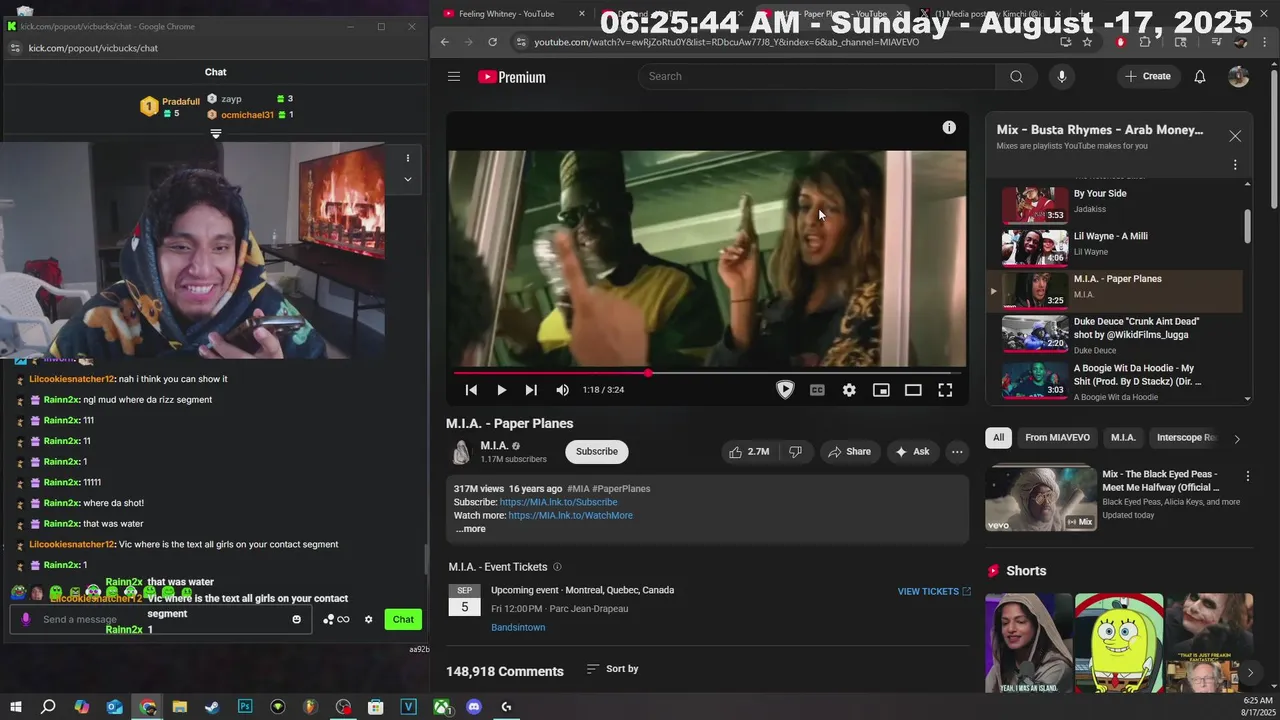This screenshot has height=720, width=1280.
Task: Click the YouTube search magnifier button
Action: pyautogui.click(x=1016, y=77)
